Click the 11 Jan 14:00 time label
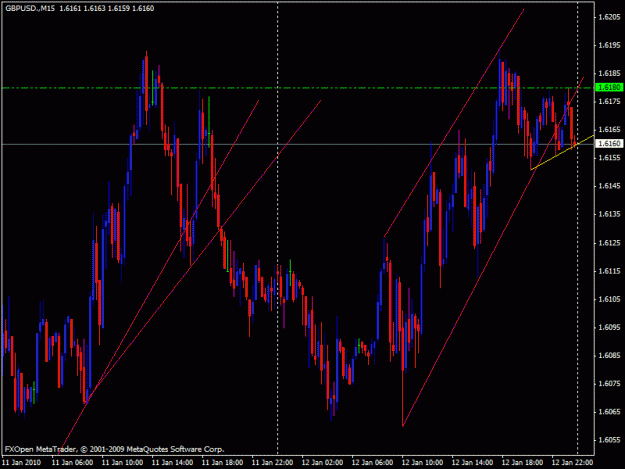 pyautogui.click(x=173, y=463)
